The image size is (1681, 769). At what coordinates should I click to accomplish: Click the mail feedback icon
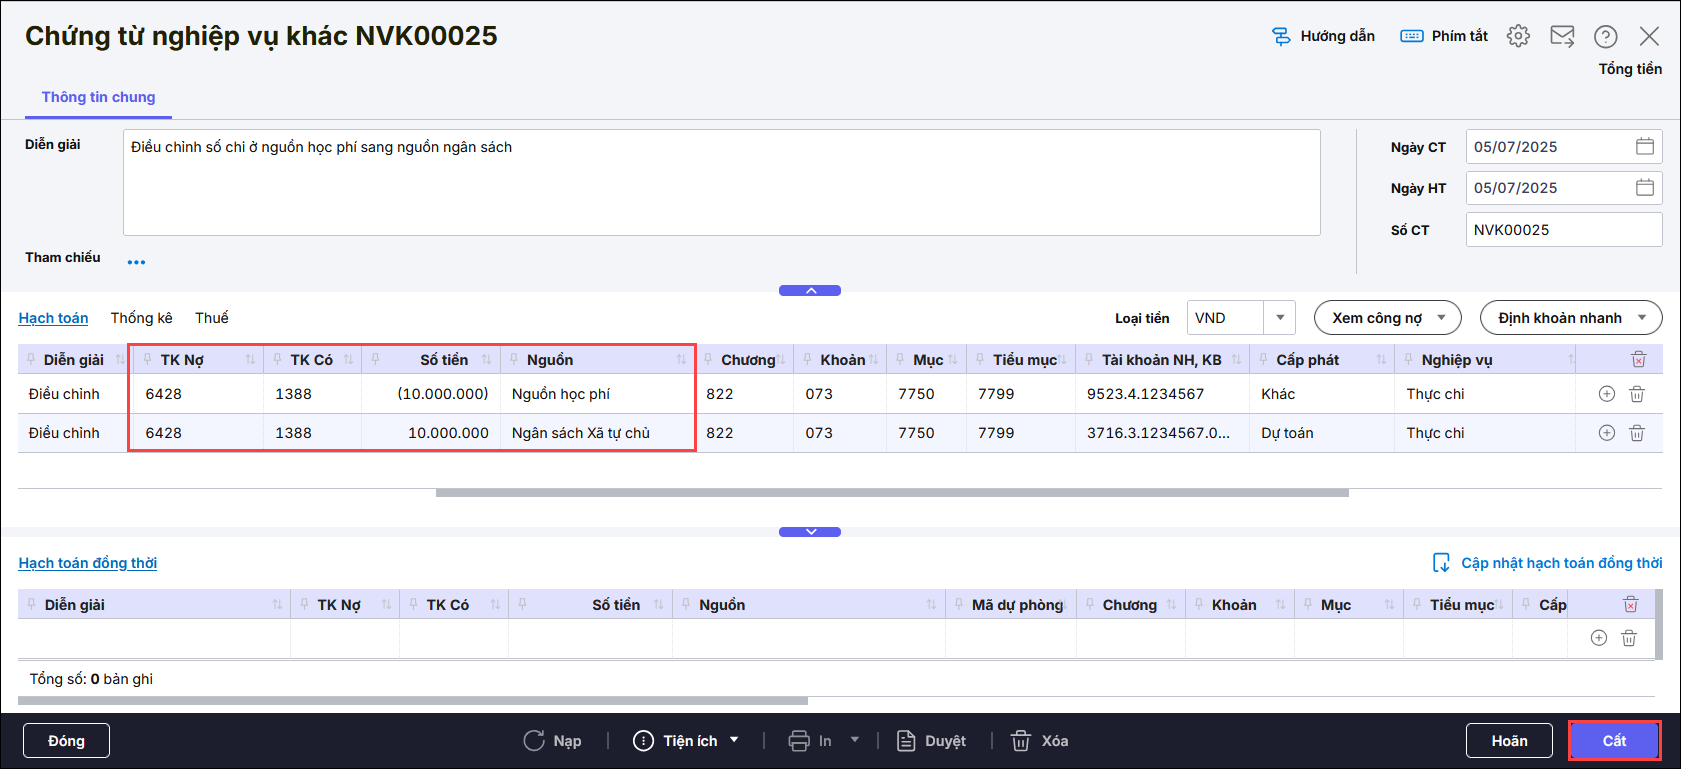pos(1562,36)
